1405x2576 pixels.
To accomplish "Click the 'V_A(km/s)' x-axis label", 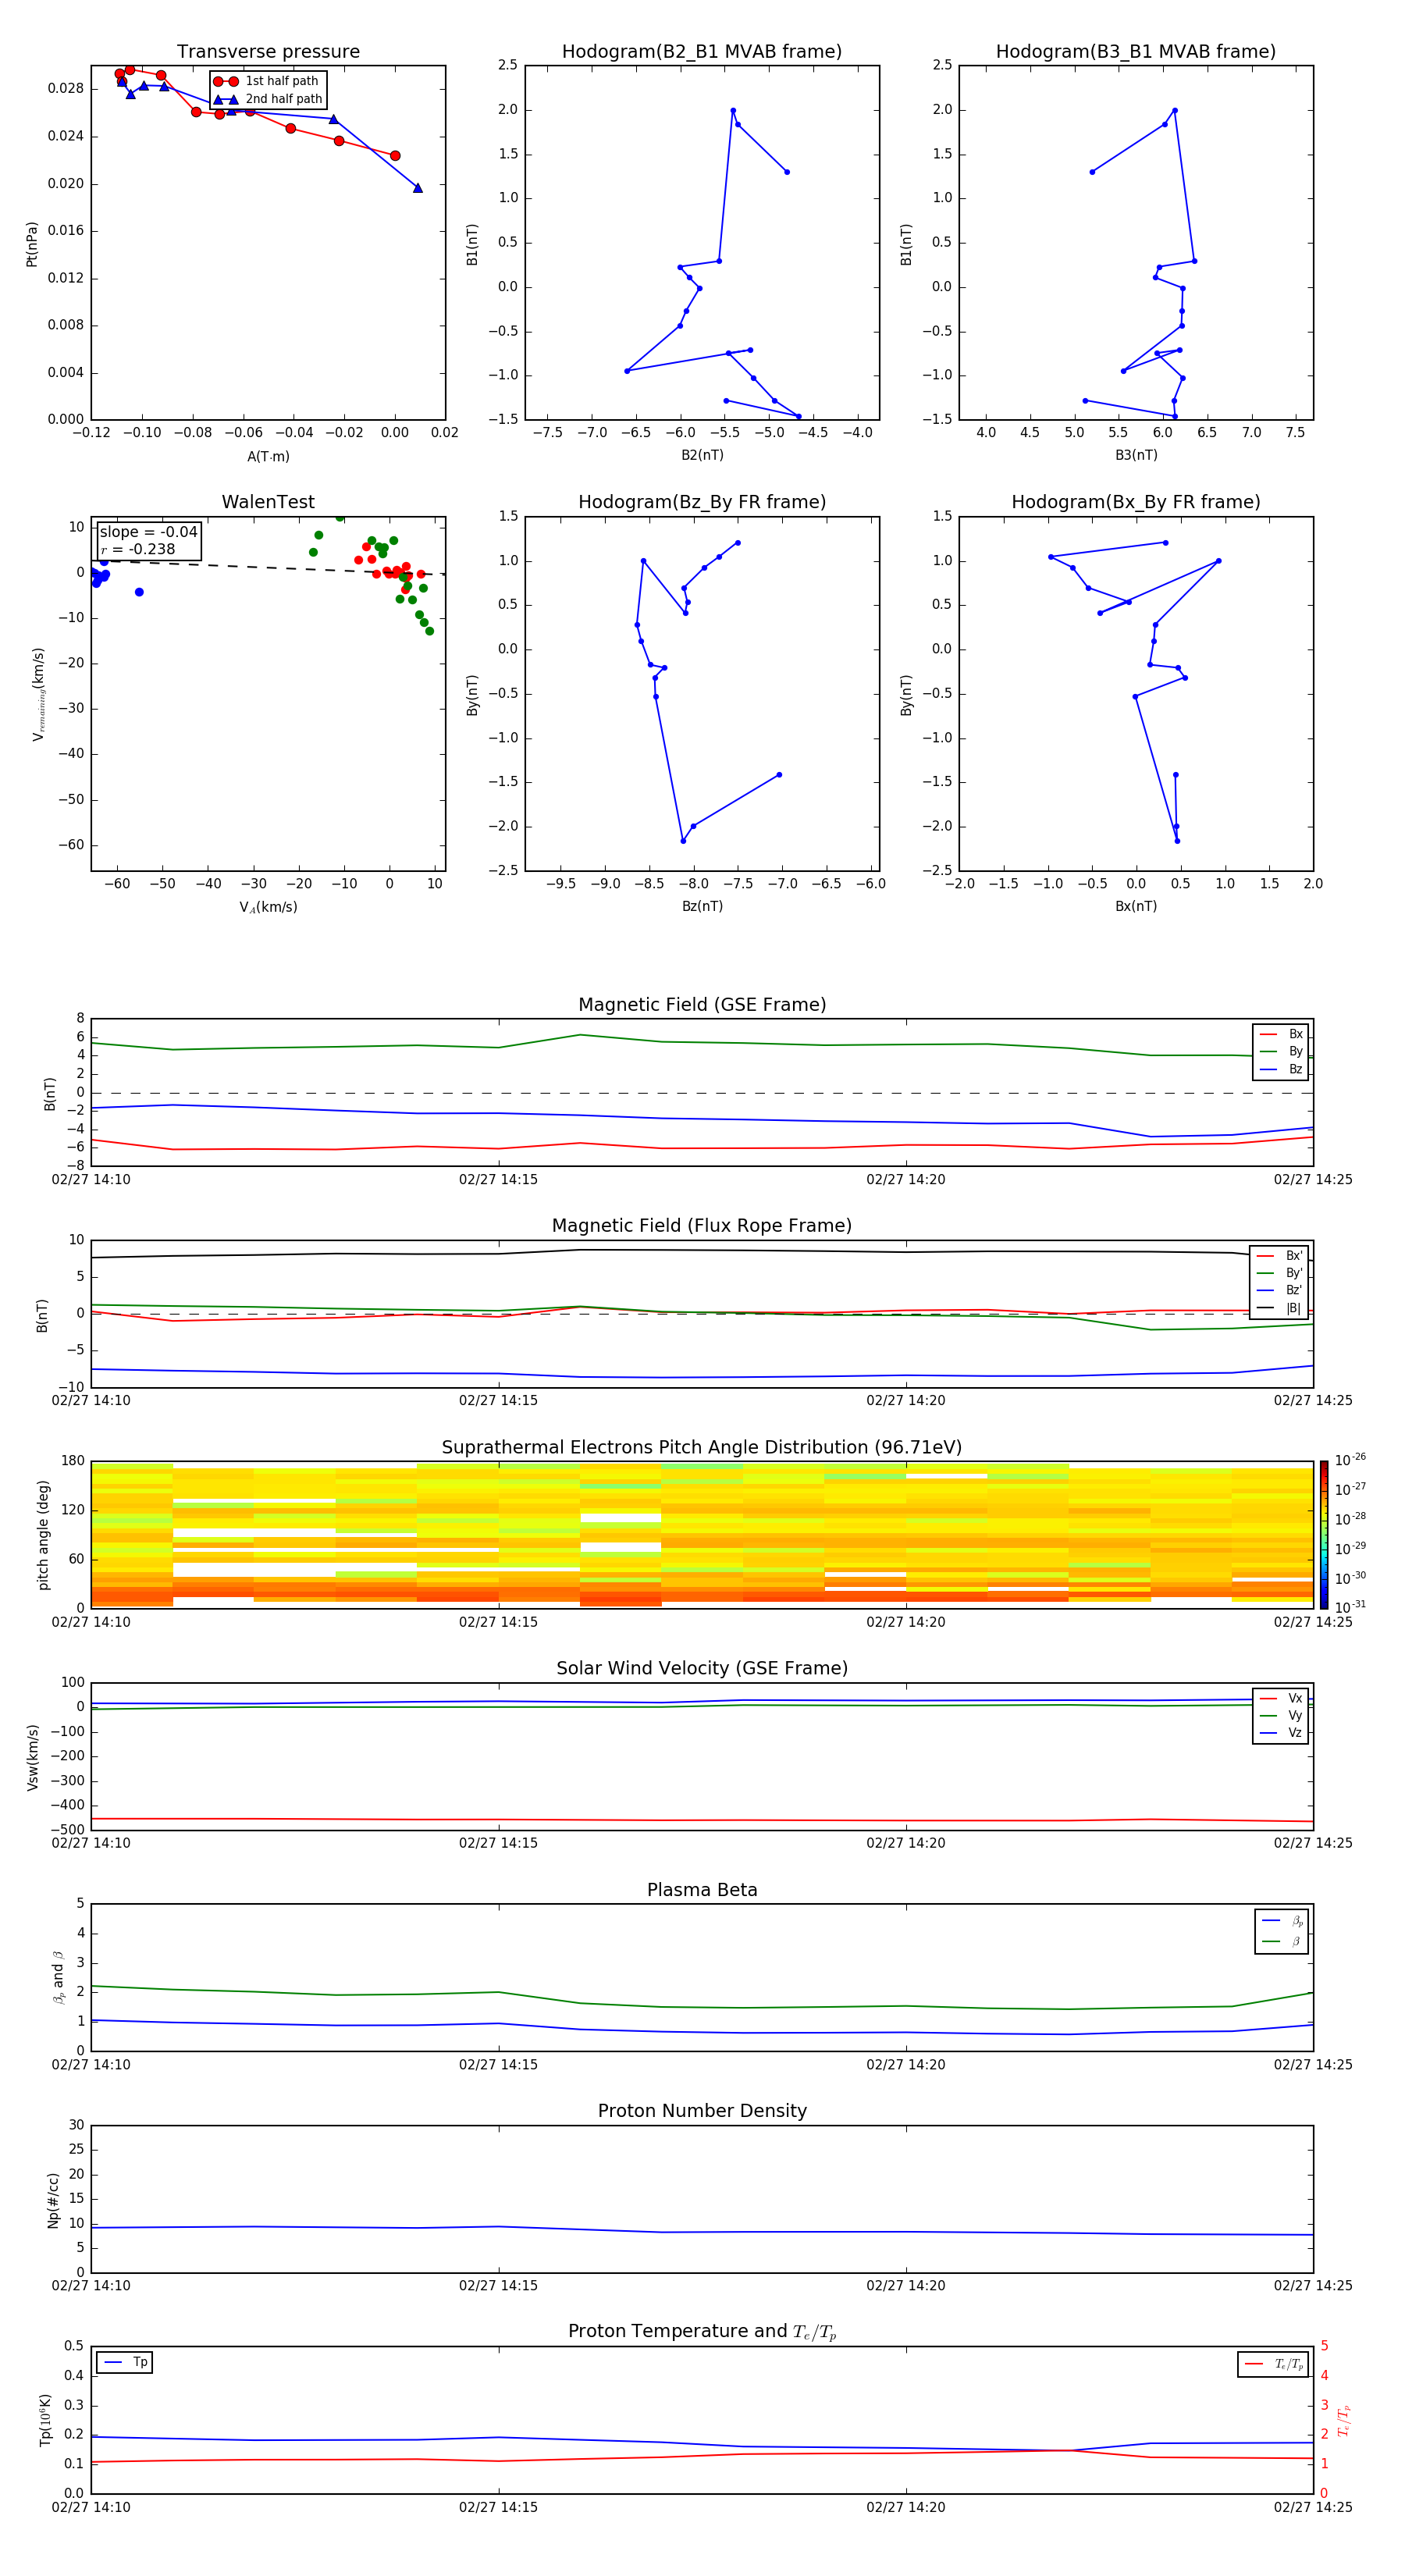I will coord(268,907).
